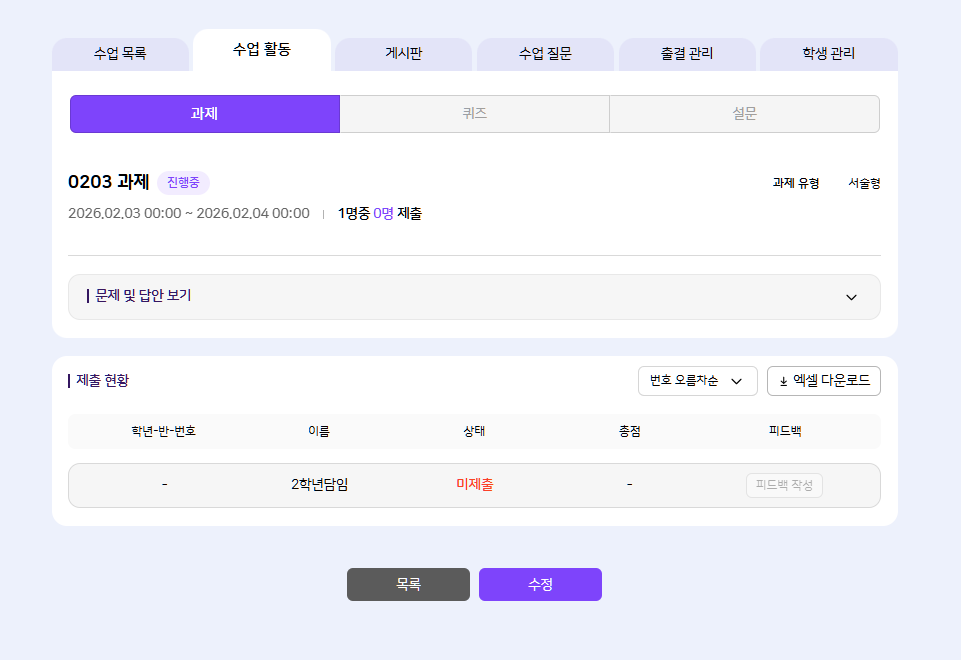Screen dimensions: 961x660
Task: Open the 게시판 tab
Action: point(403,54)
